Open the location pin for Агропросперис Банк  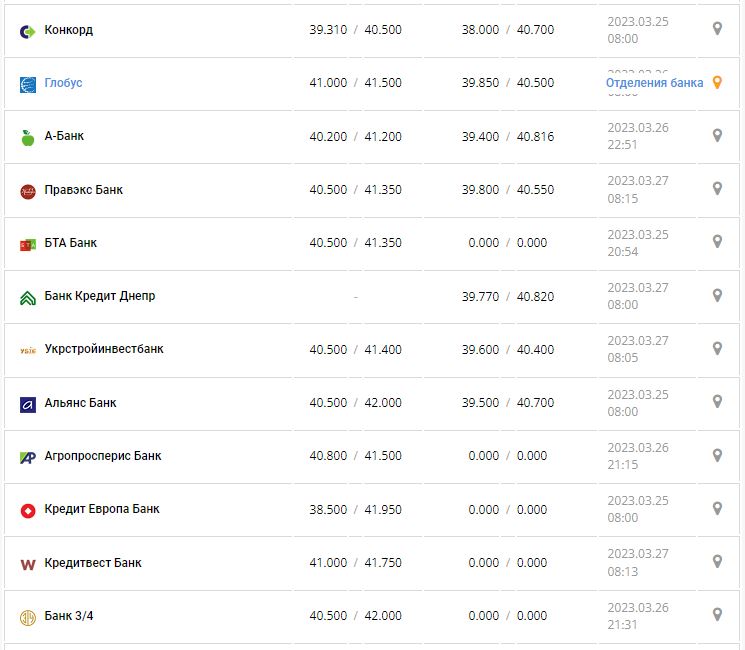pyautogui.click(x=717, y=455)
